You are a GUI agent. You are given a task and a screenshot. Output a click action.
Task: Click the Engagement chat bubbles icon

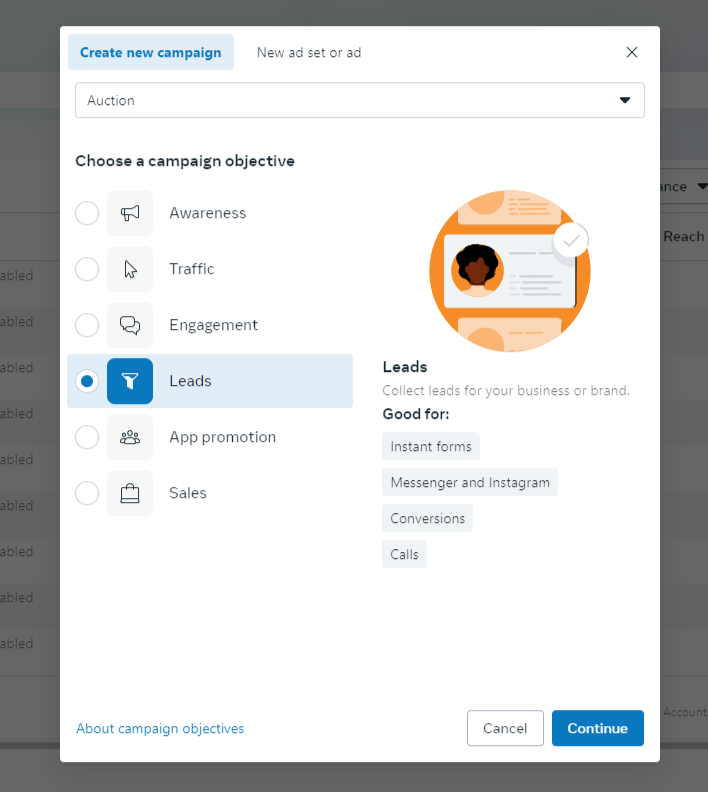(x=130, y=325)
